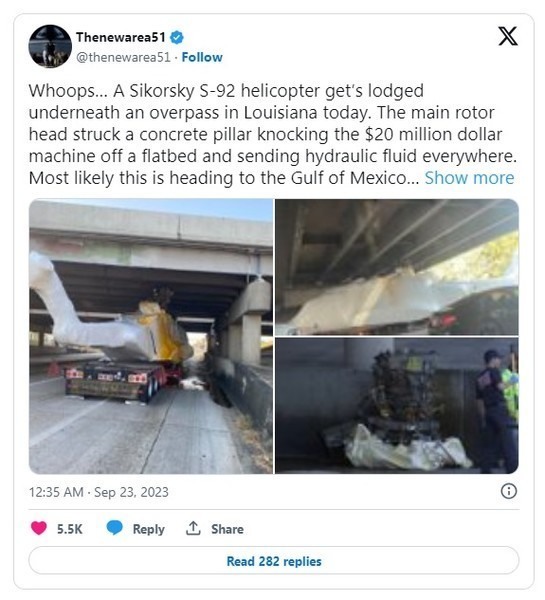
Task: Open the 5.5K likes count
Action: click(70, 529)
